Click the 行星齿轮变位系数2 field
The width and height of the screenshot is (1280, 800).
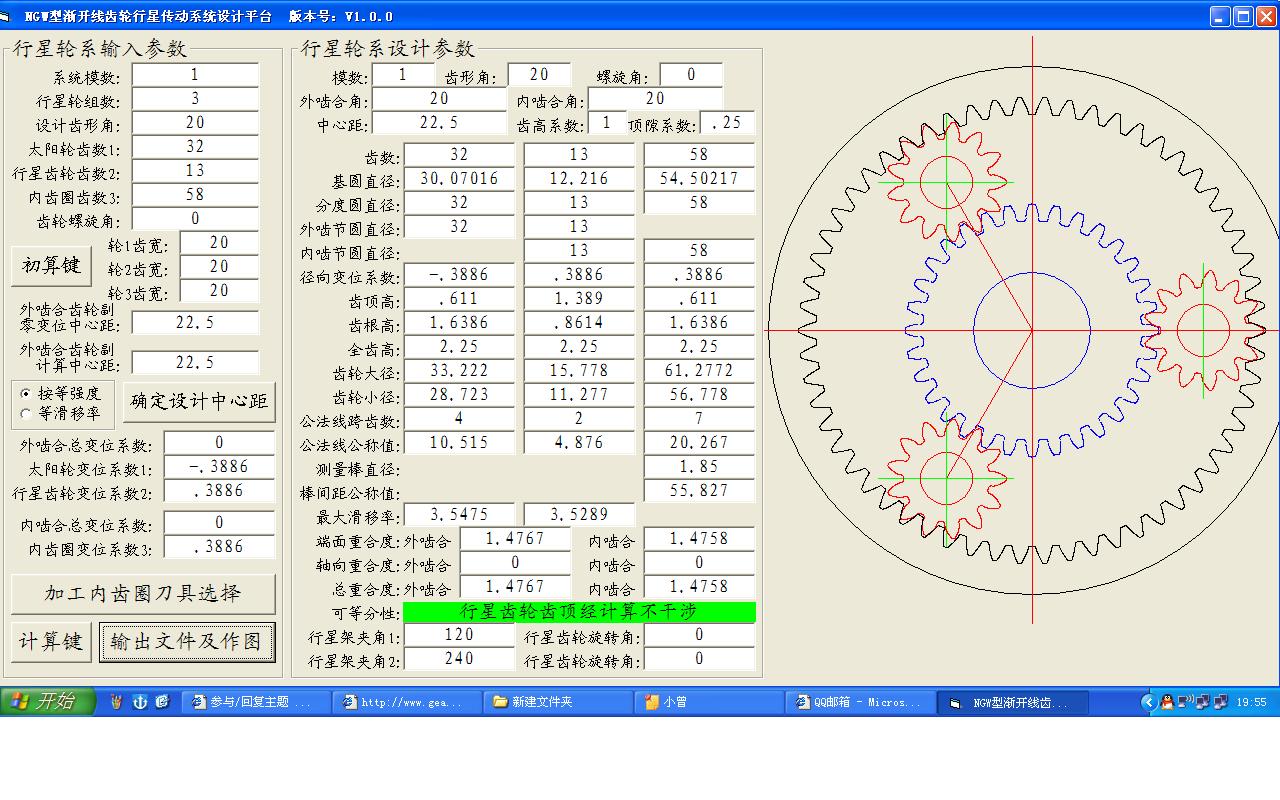pos(219,490)
